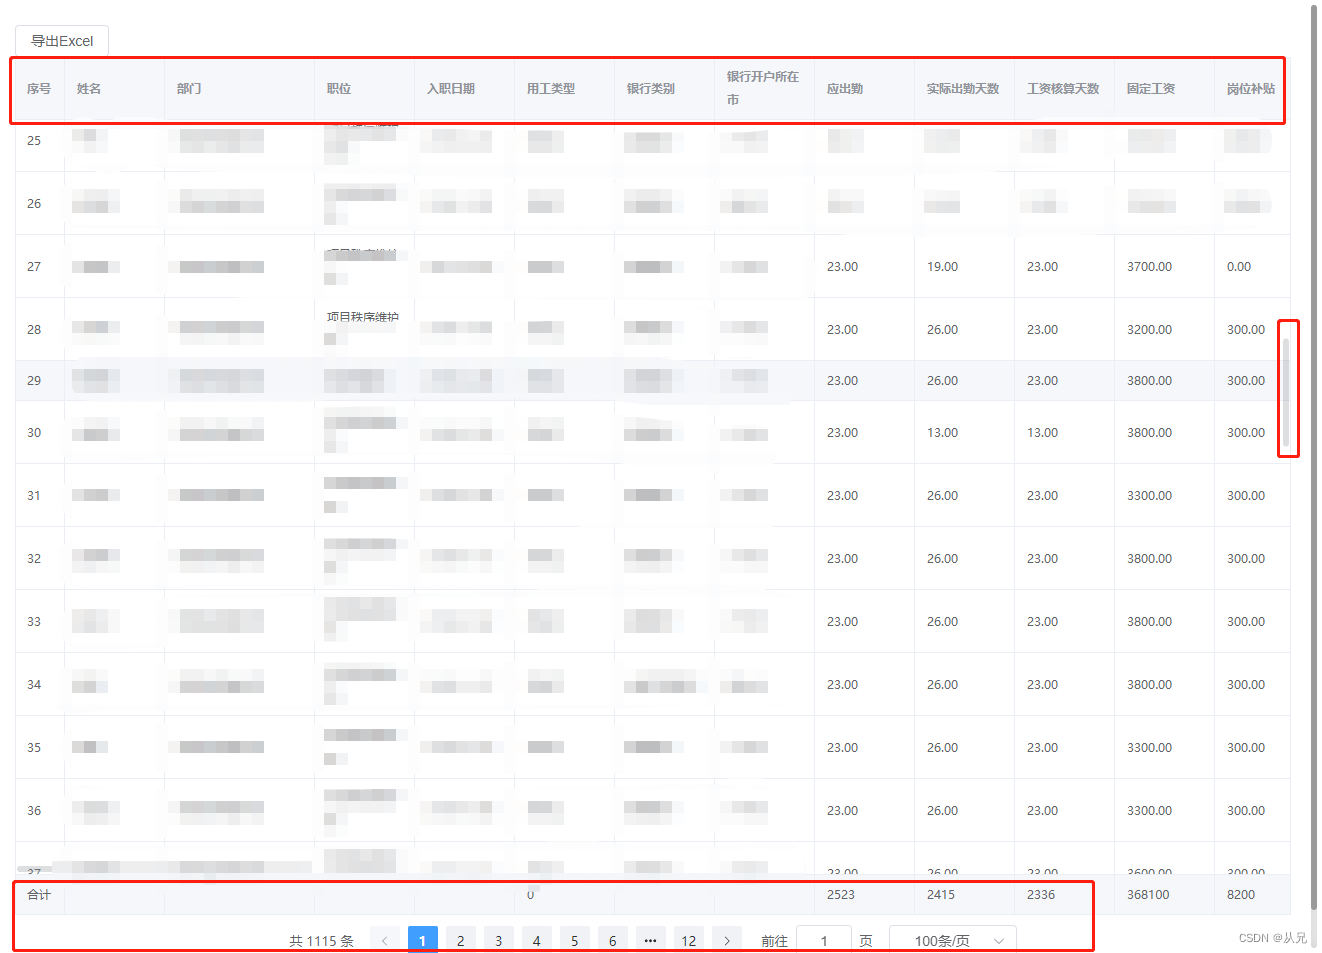
Task: Select page 1 in pagination
Action: pyautogui.click(x=423, y=940)
